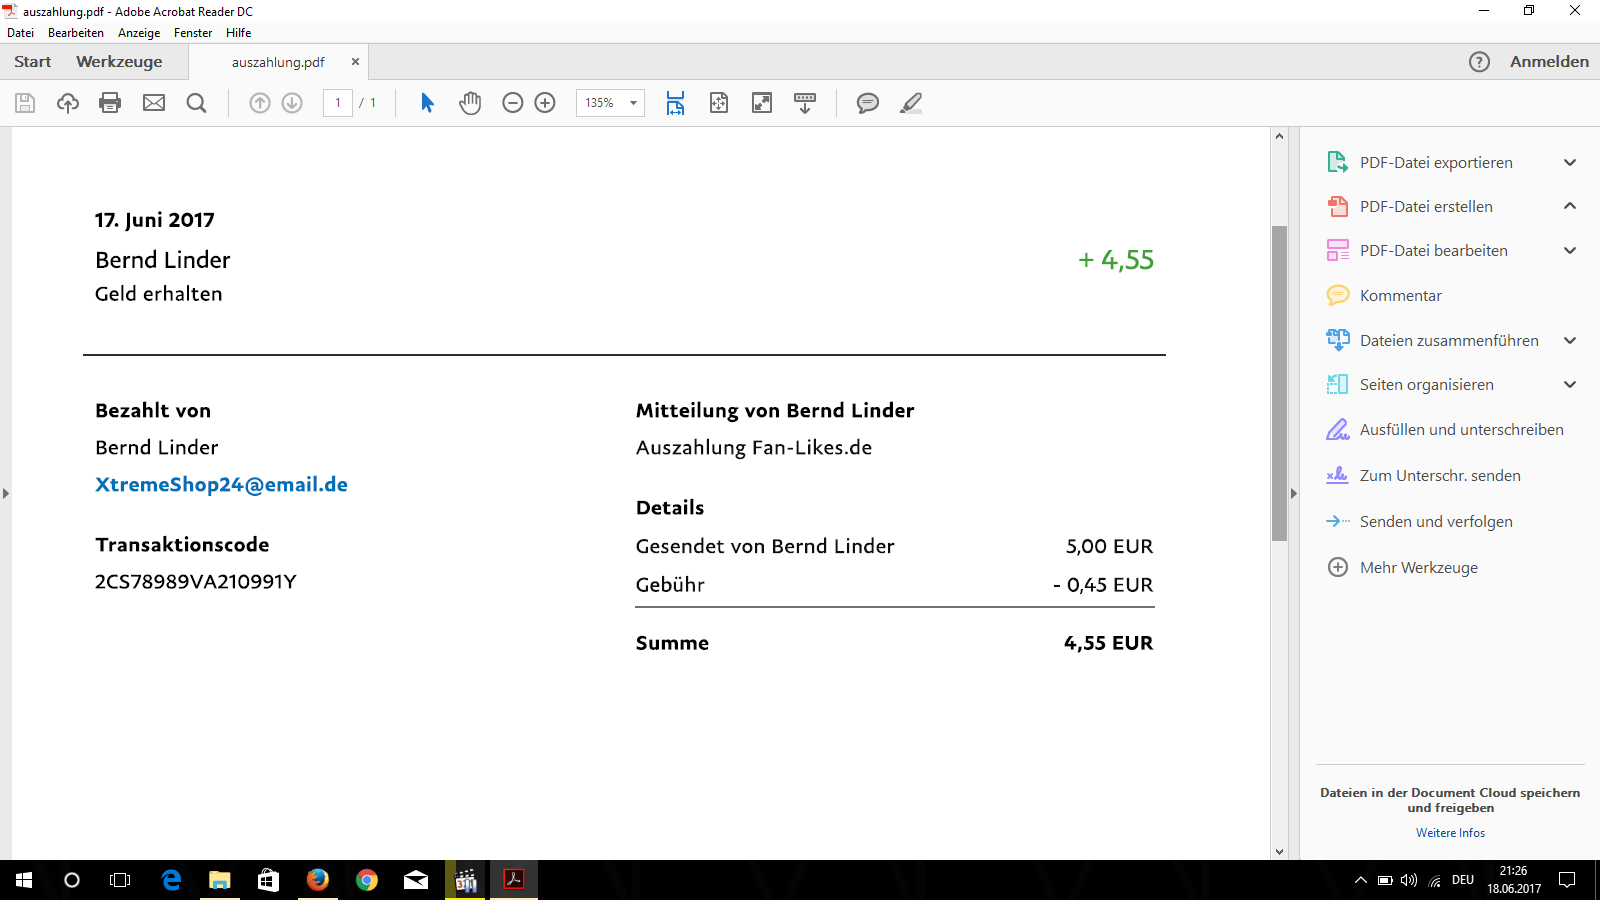Click the zoom out minus icon
Image resolution: width=1600 pixels, height=900 pixels.
tap(513, 103)
